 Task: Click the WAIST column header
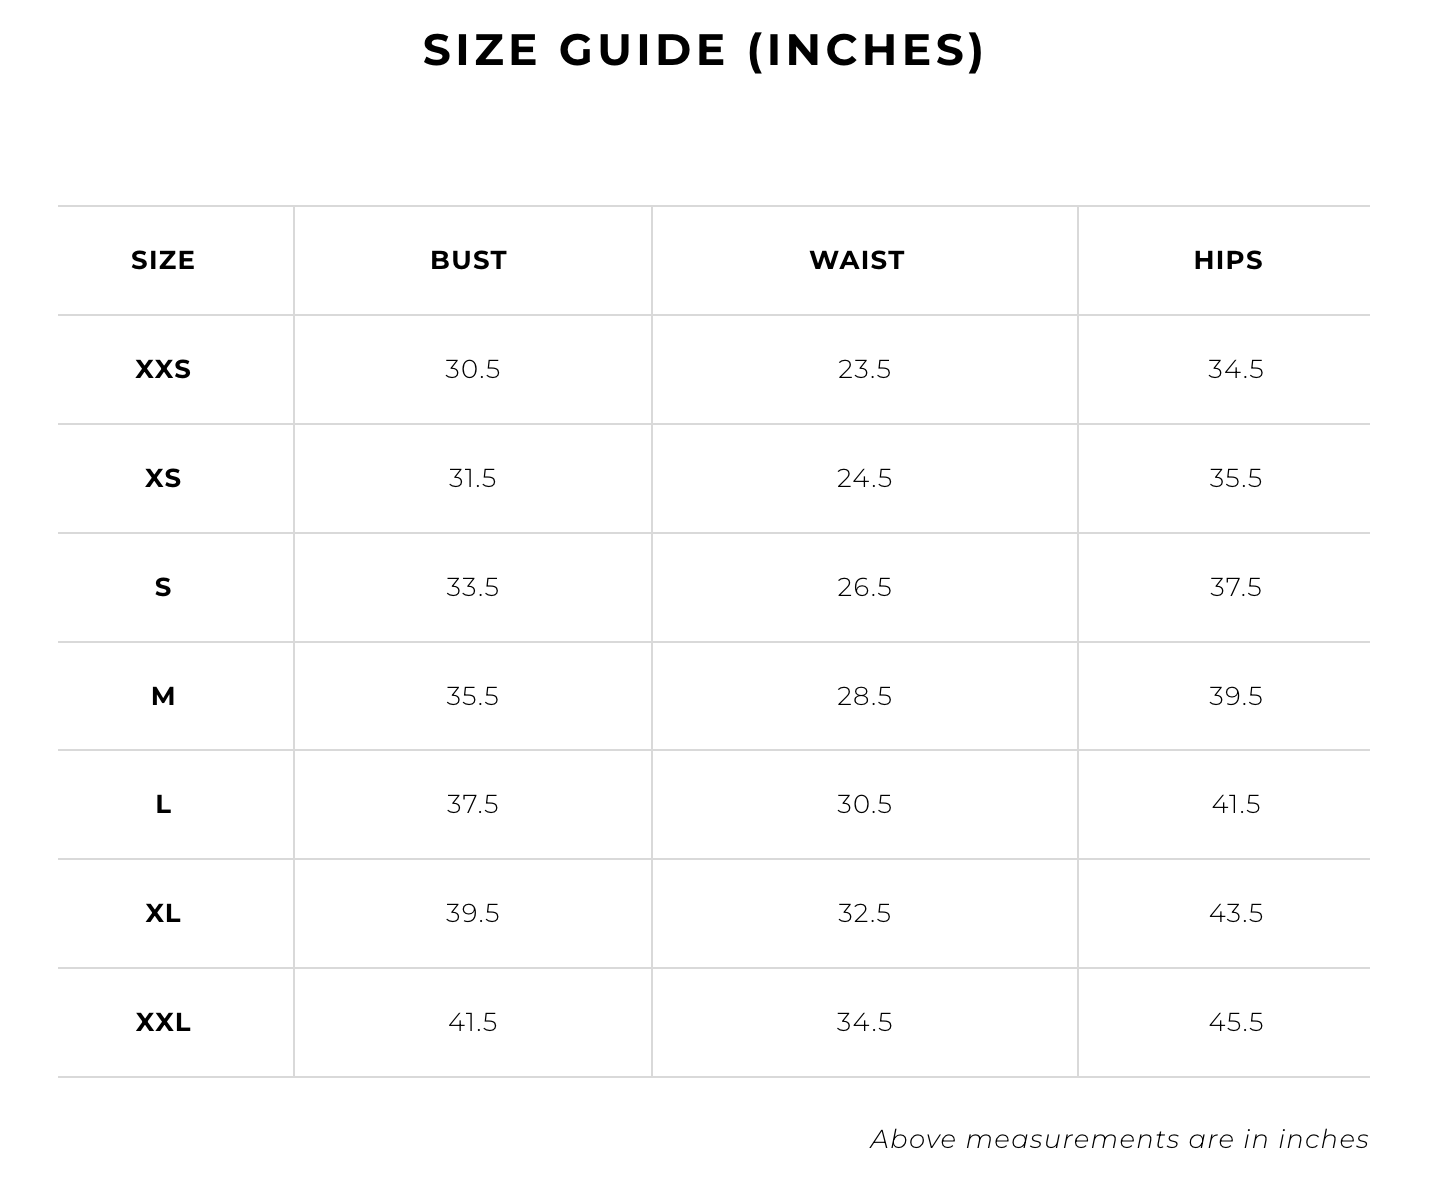(857, 260)
